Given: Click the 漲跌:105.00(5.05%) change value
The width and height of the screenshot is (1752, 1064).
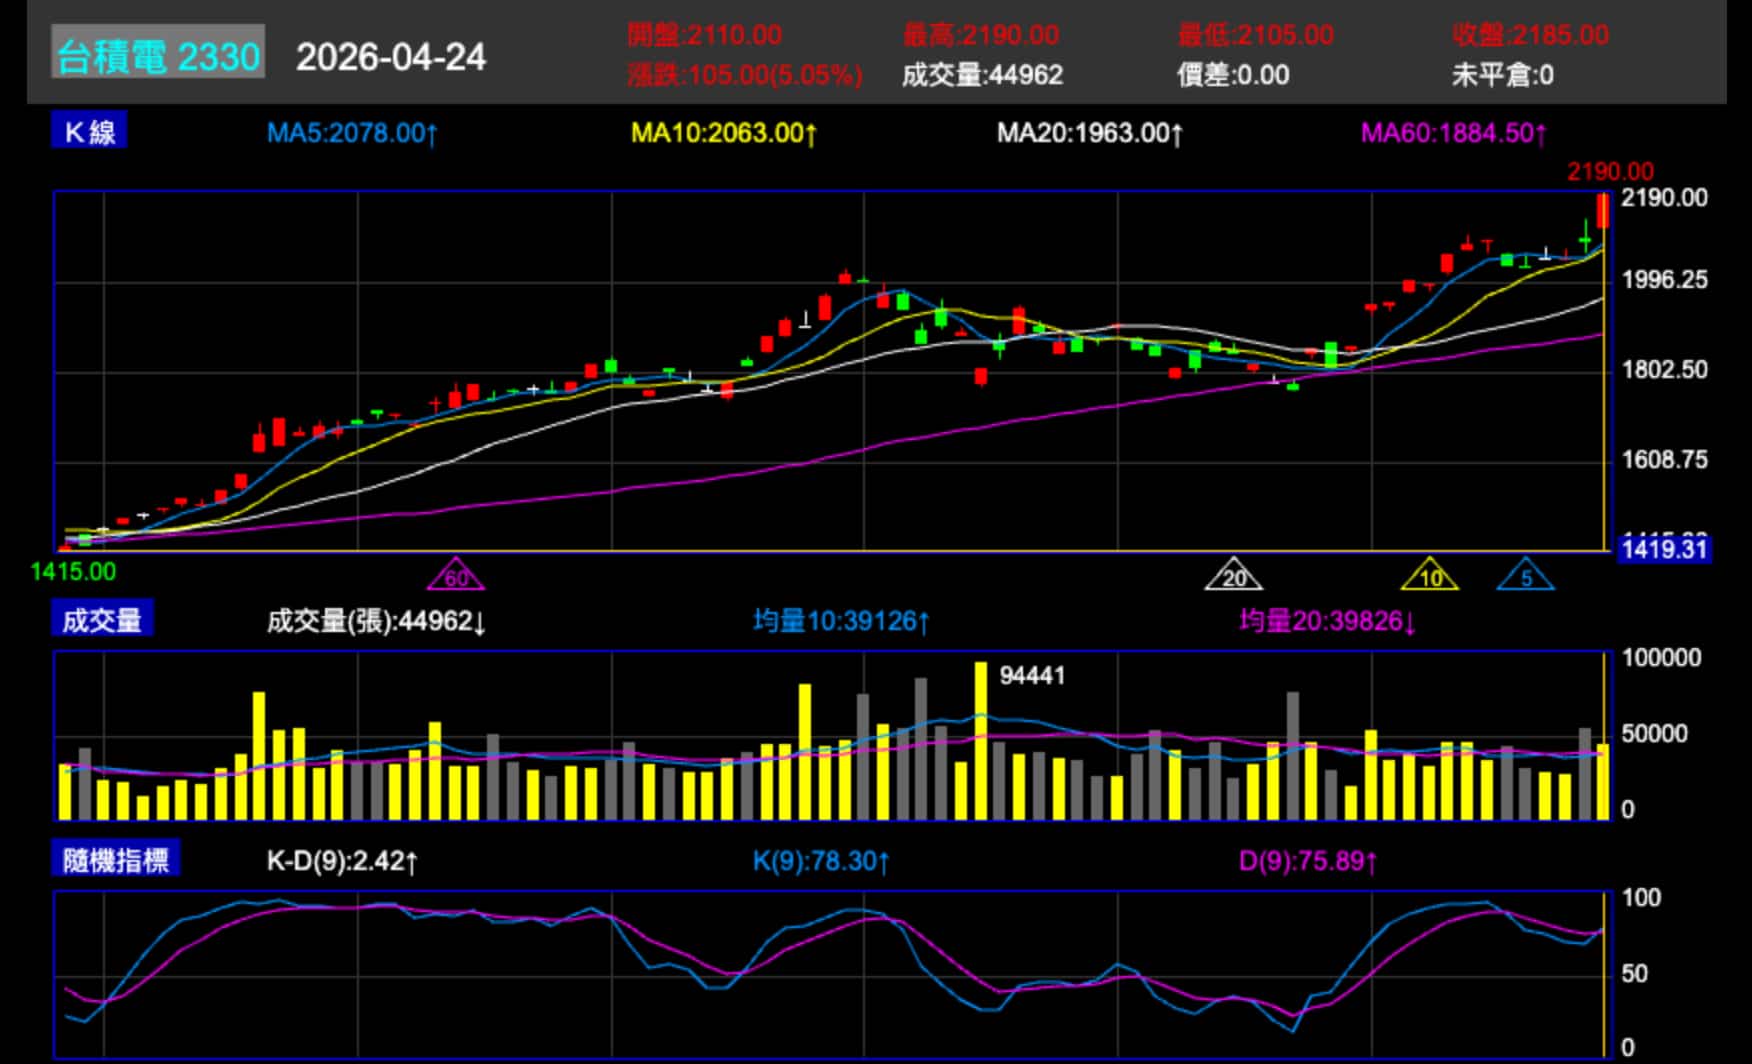Looking at the screenshot, I should click(x=744, y=75).
